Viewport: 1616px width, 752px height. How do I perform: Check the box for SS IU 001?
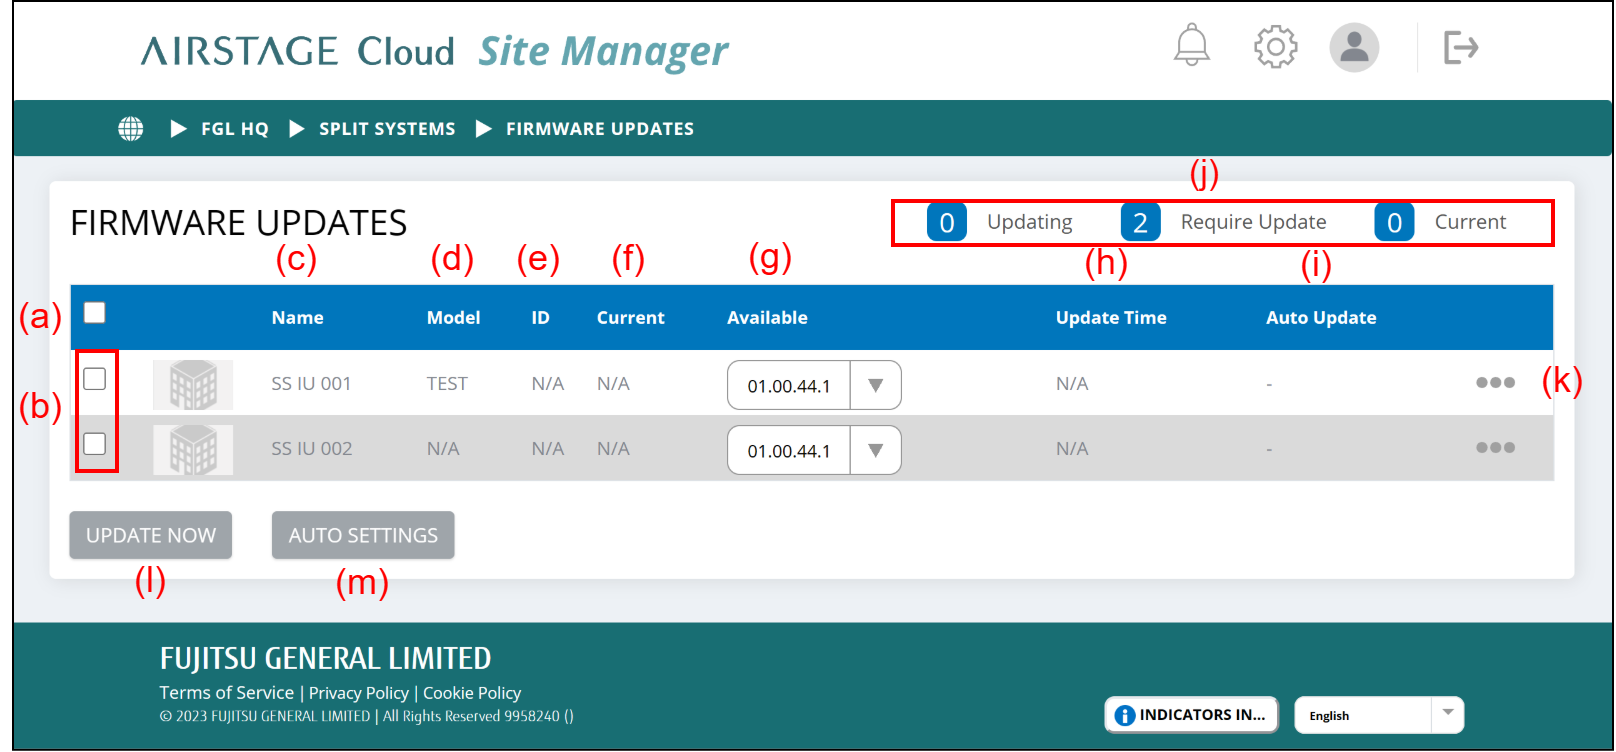95,379
